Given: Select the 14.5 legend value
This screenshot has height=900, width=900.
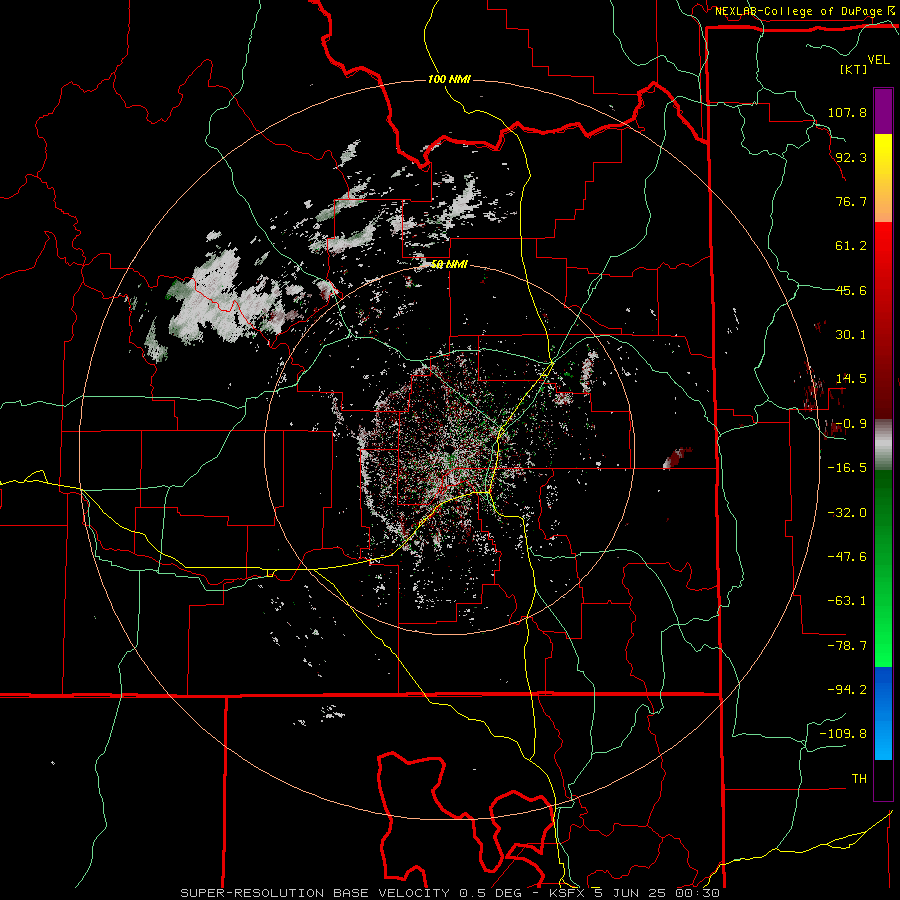Looking at the screenshot, I should 851,379.
